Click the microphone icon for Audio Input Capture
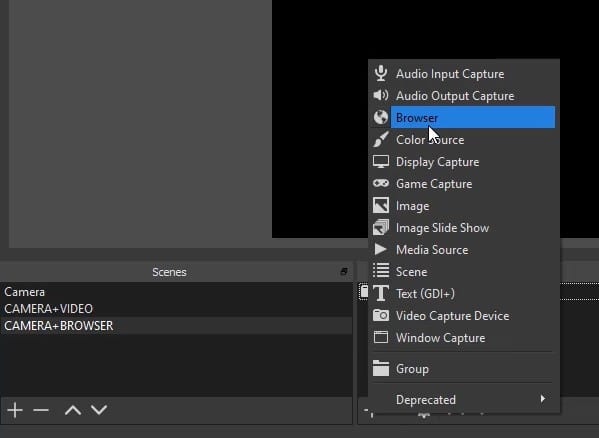Image resolution: width=599 pixels, height=438 pixels. 380,73
